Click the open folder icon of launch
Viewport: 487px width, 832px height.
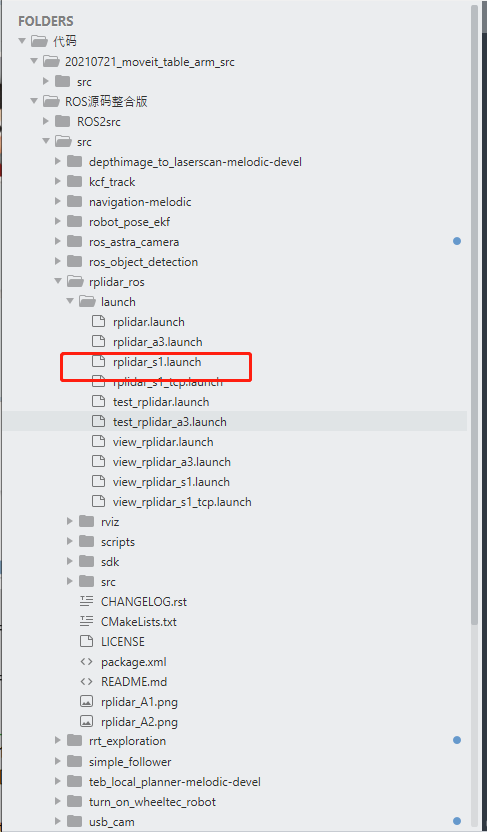86,301
